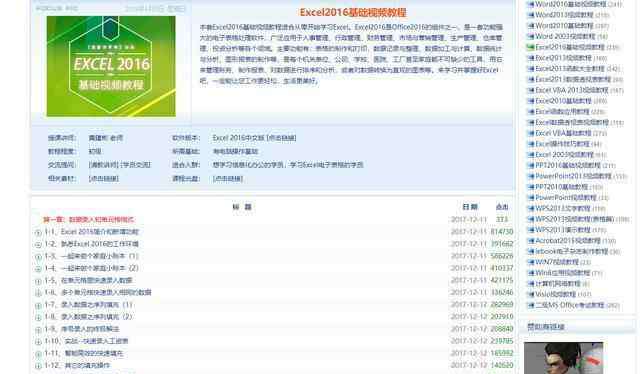Open lesson 1-4 ending in (2)
640x374 pixels.
tap(91, 268)
